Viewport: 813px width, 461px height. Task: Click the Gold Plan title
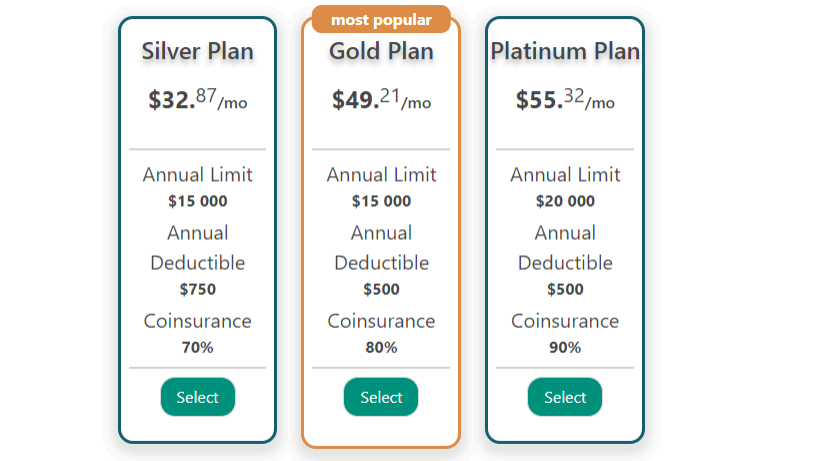pos(381,51)
